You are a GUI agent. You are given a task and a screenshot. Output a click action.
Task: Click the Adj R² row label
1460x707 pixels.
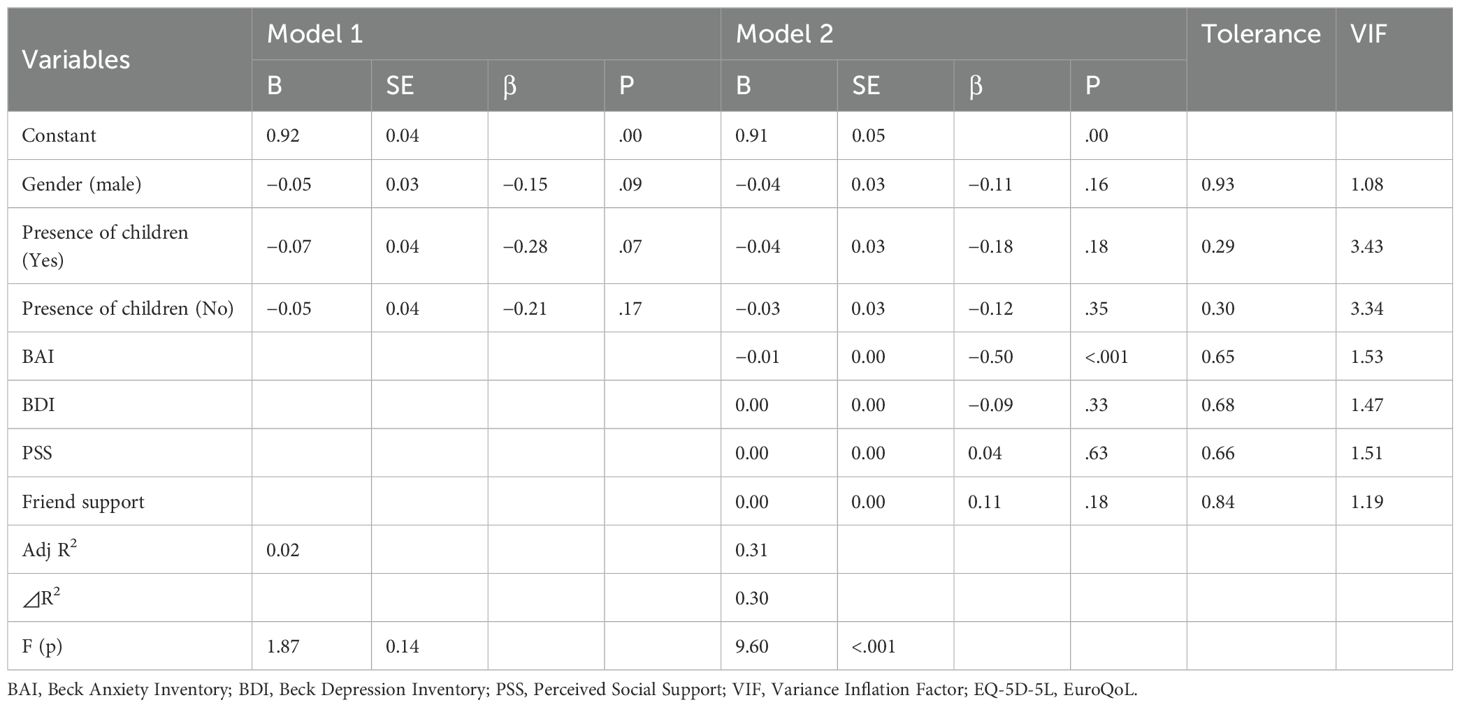(x=52, y=550)
